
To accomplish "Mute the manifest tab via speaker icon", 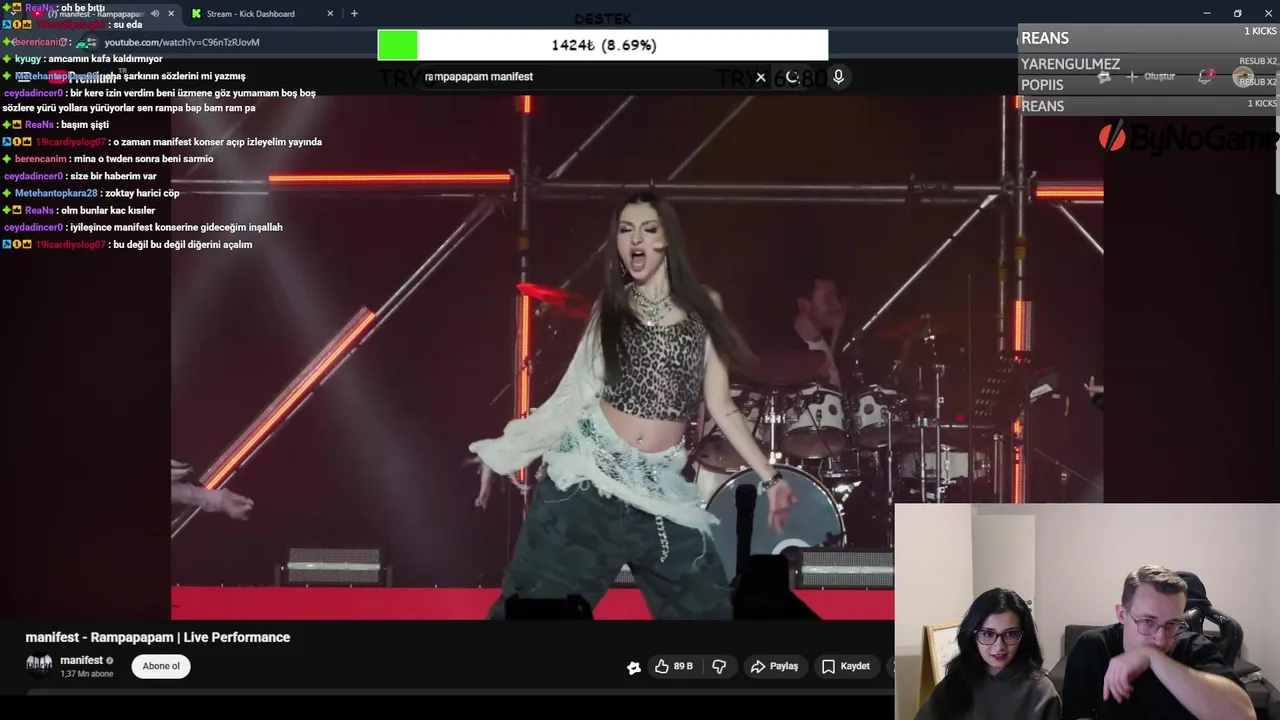I will coord(154,14).
